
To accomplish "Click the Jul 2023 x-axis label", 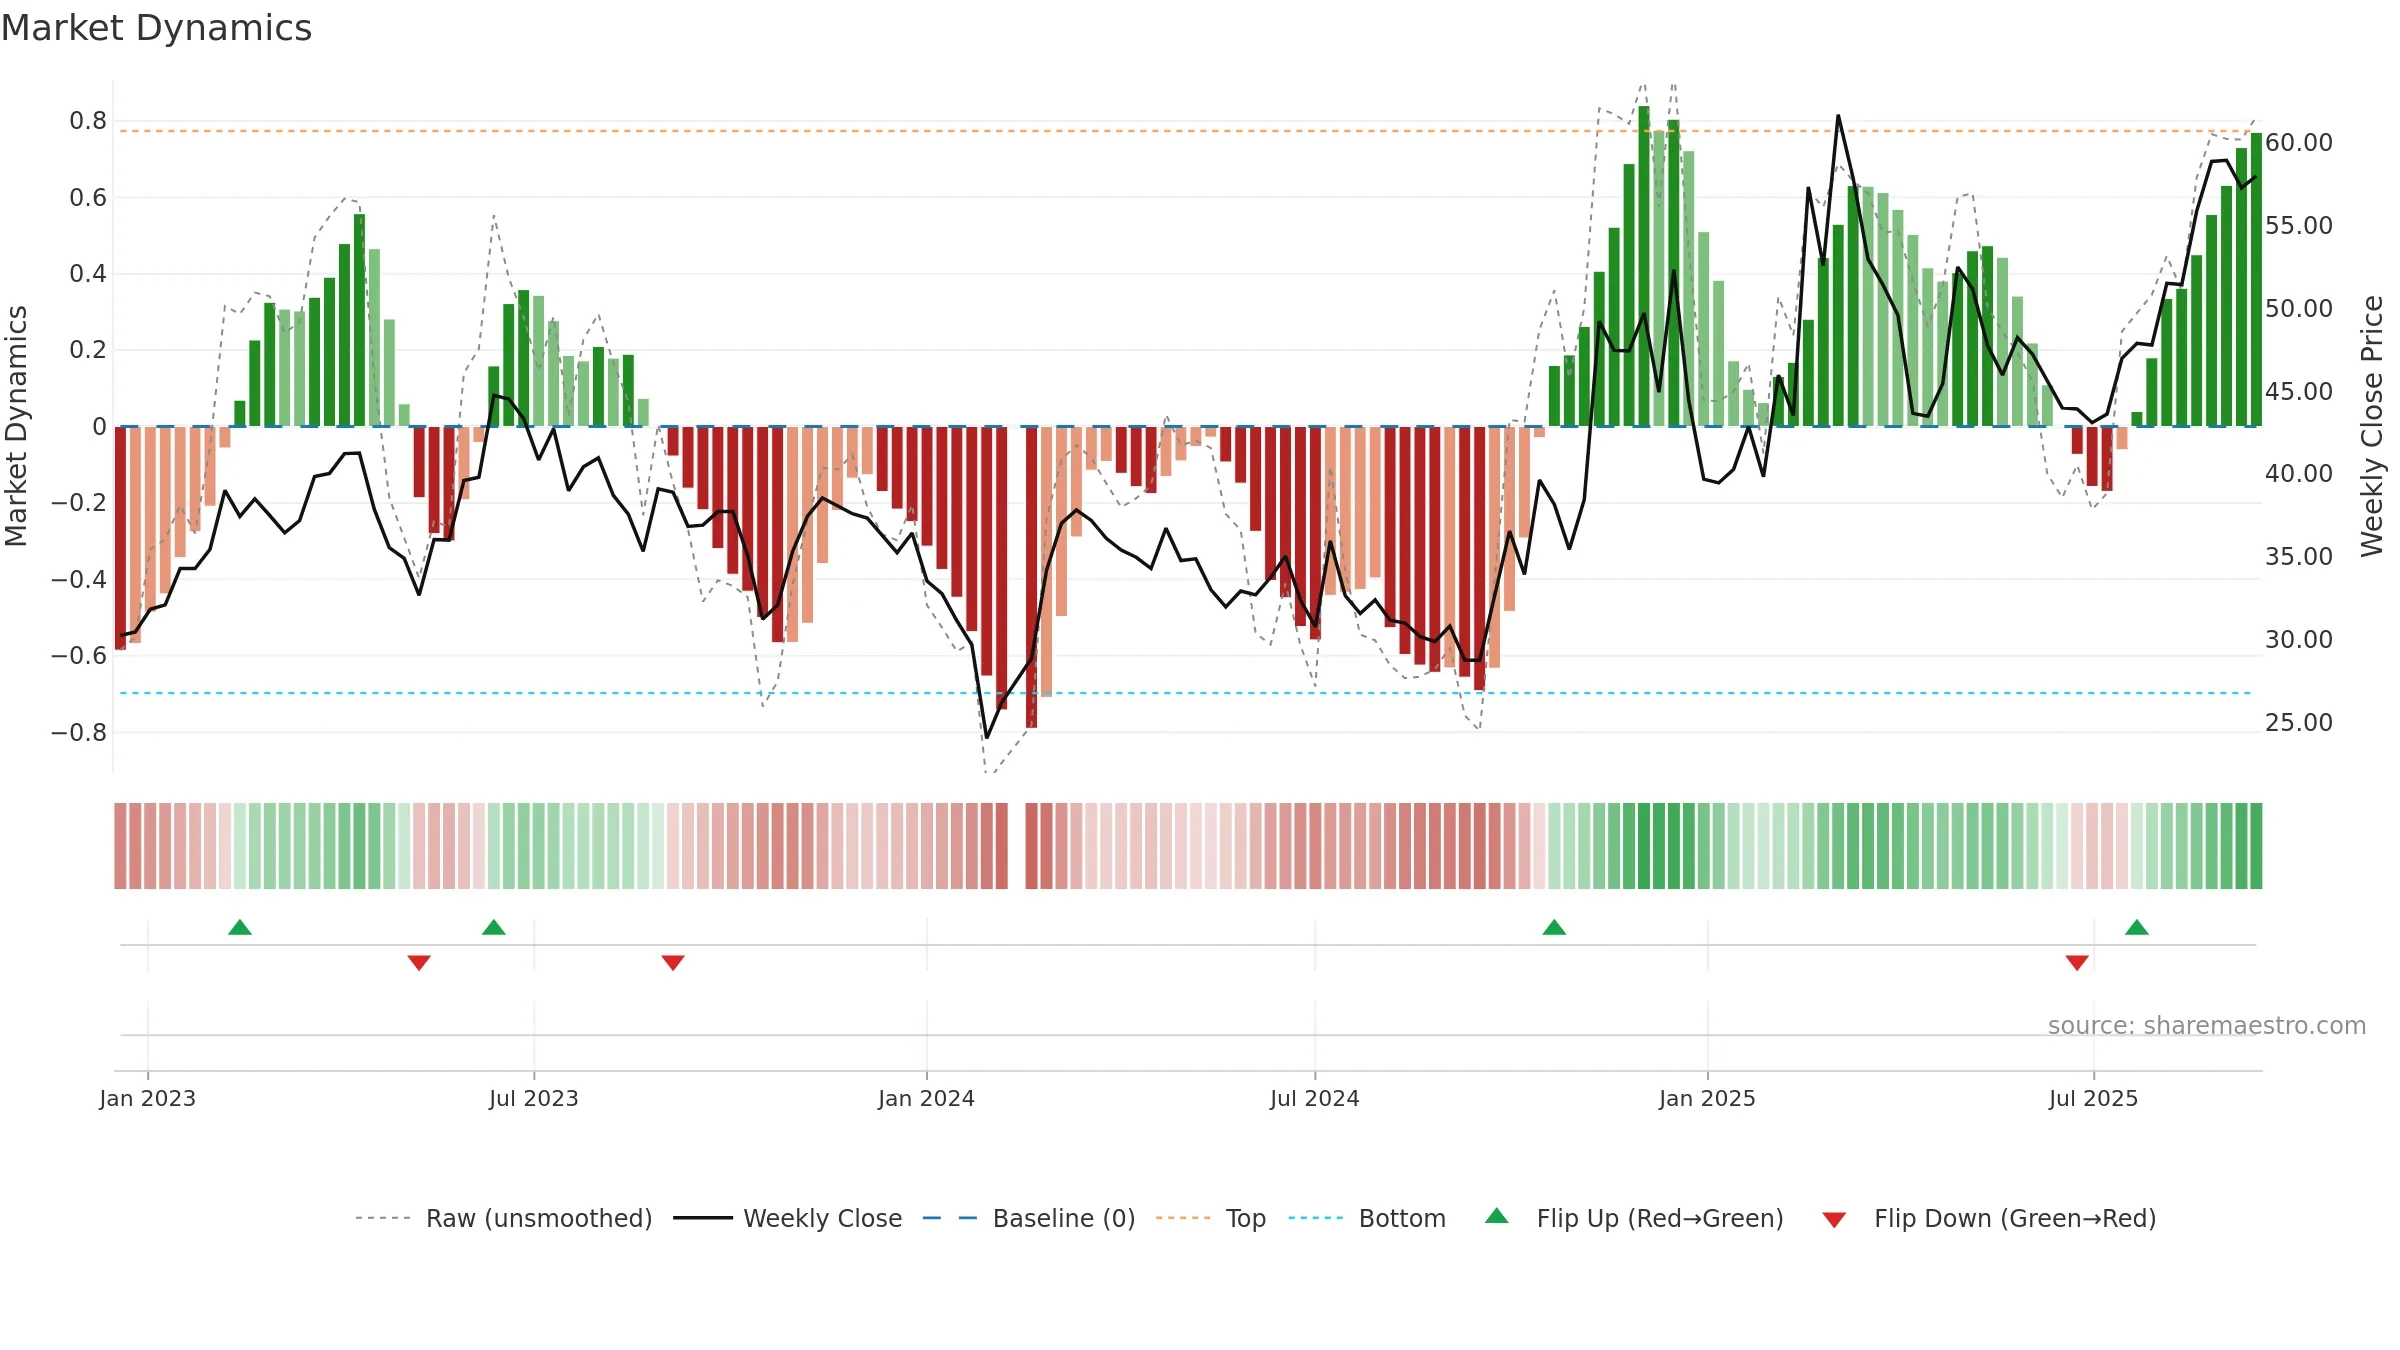I will pos(534,1098).
